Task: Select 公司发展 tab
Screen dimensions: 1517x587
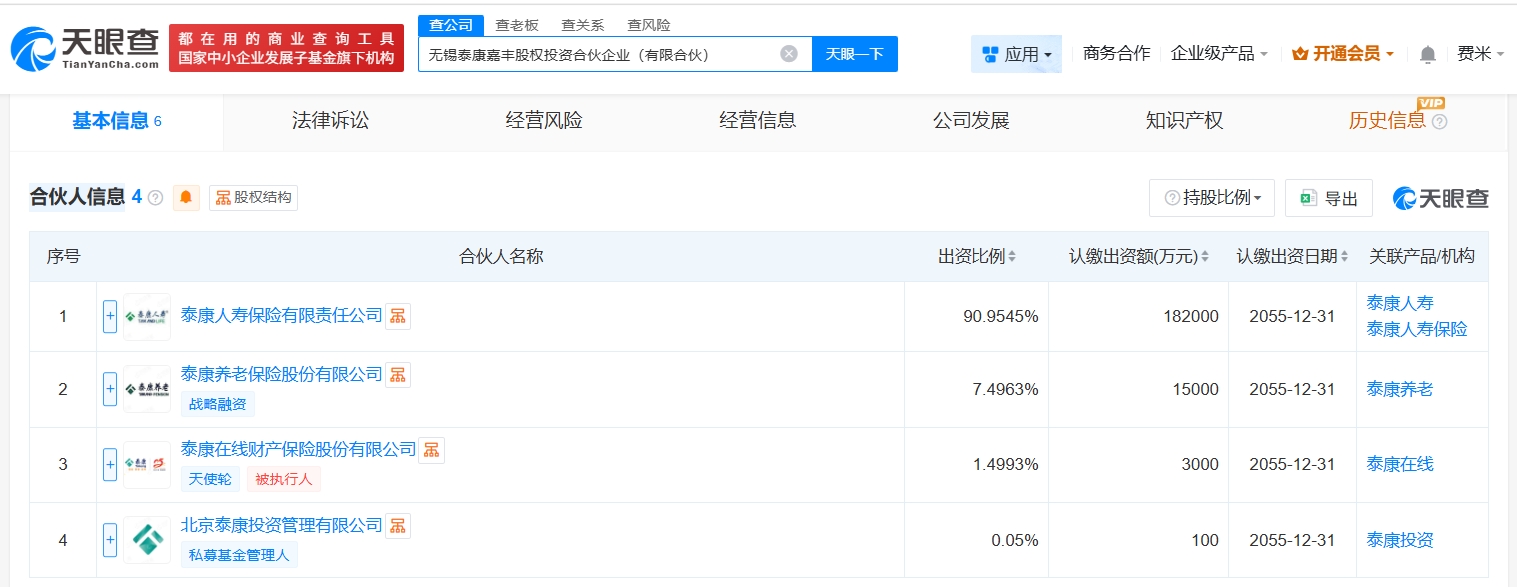Action: tap(971, 121)
